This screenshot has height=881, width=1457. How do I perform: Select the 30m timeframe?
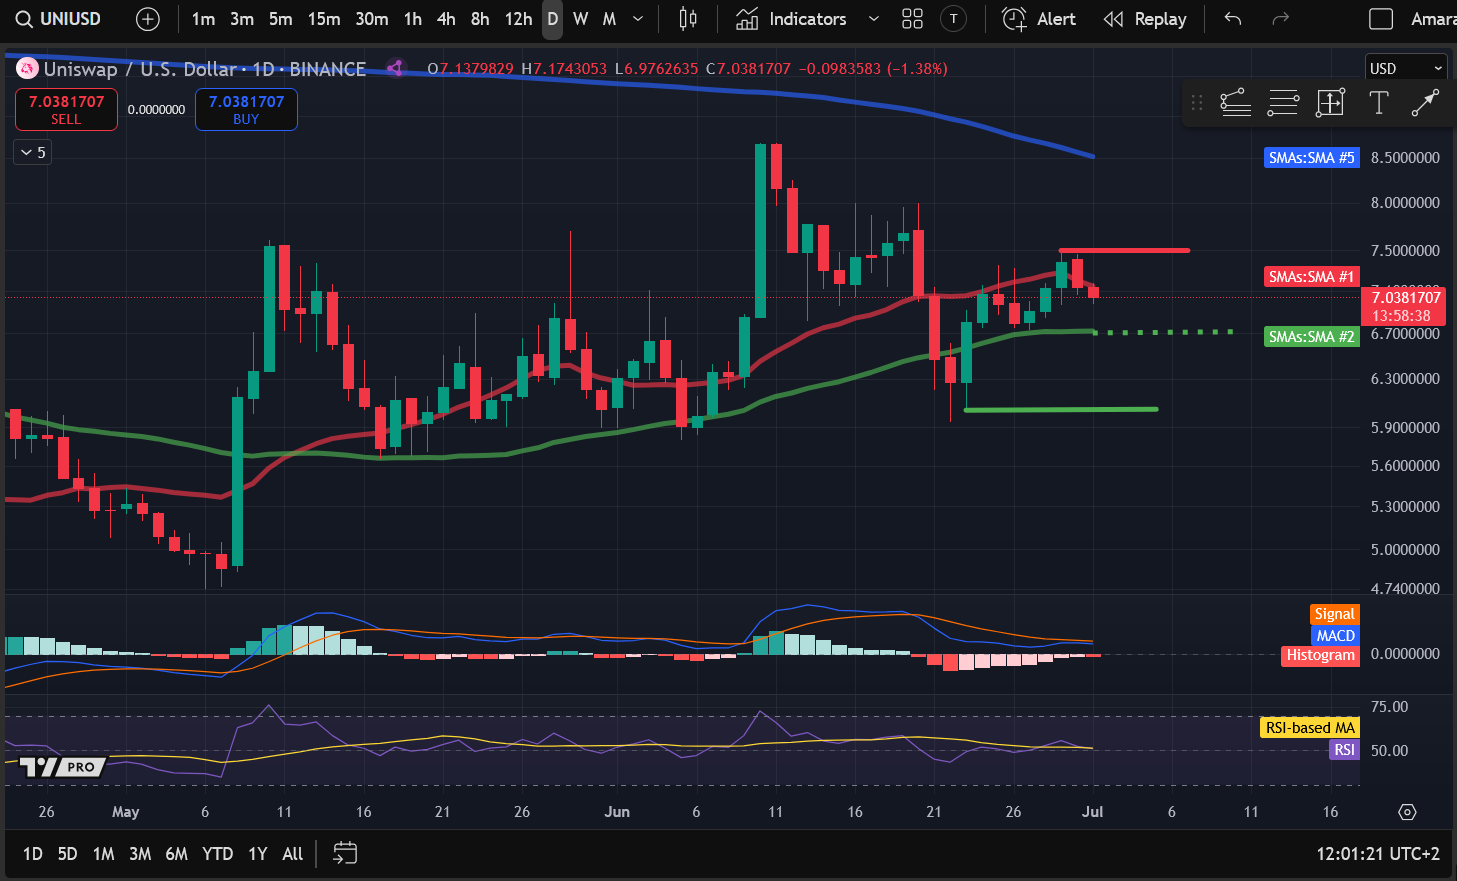click(x=371, y=19)
